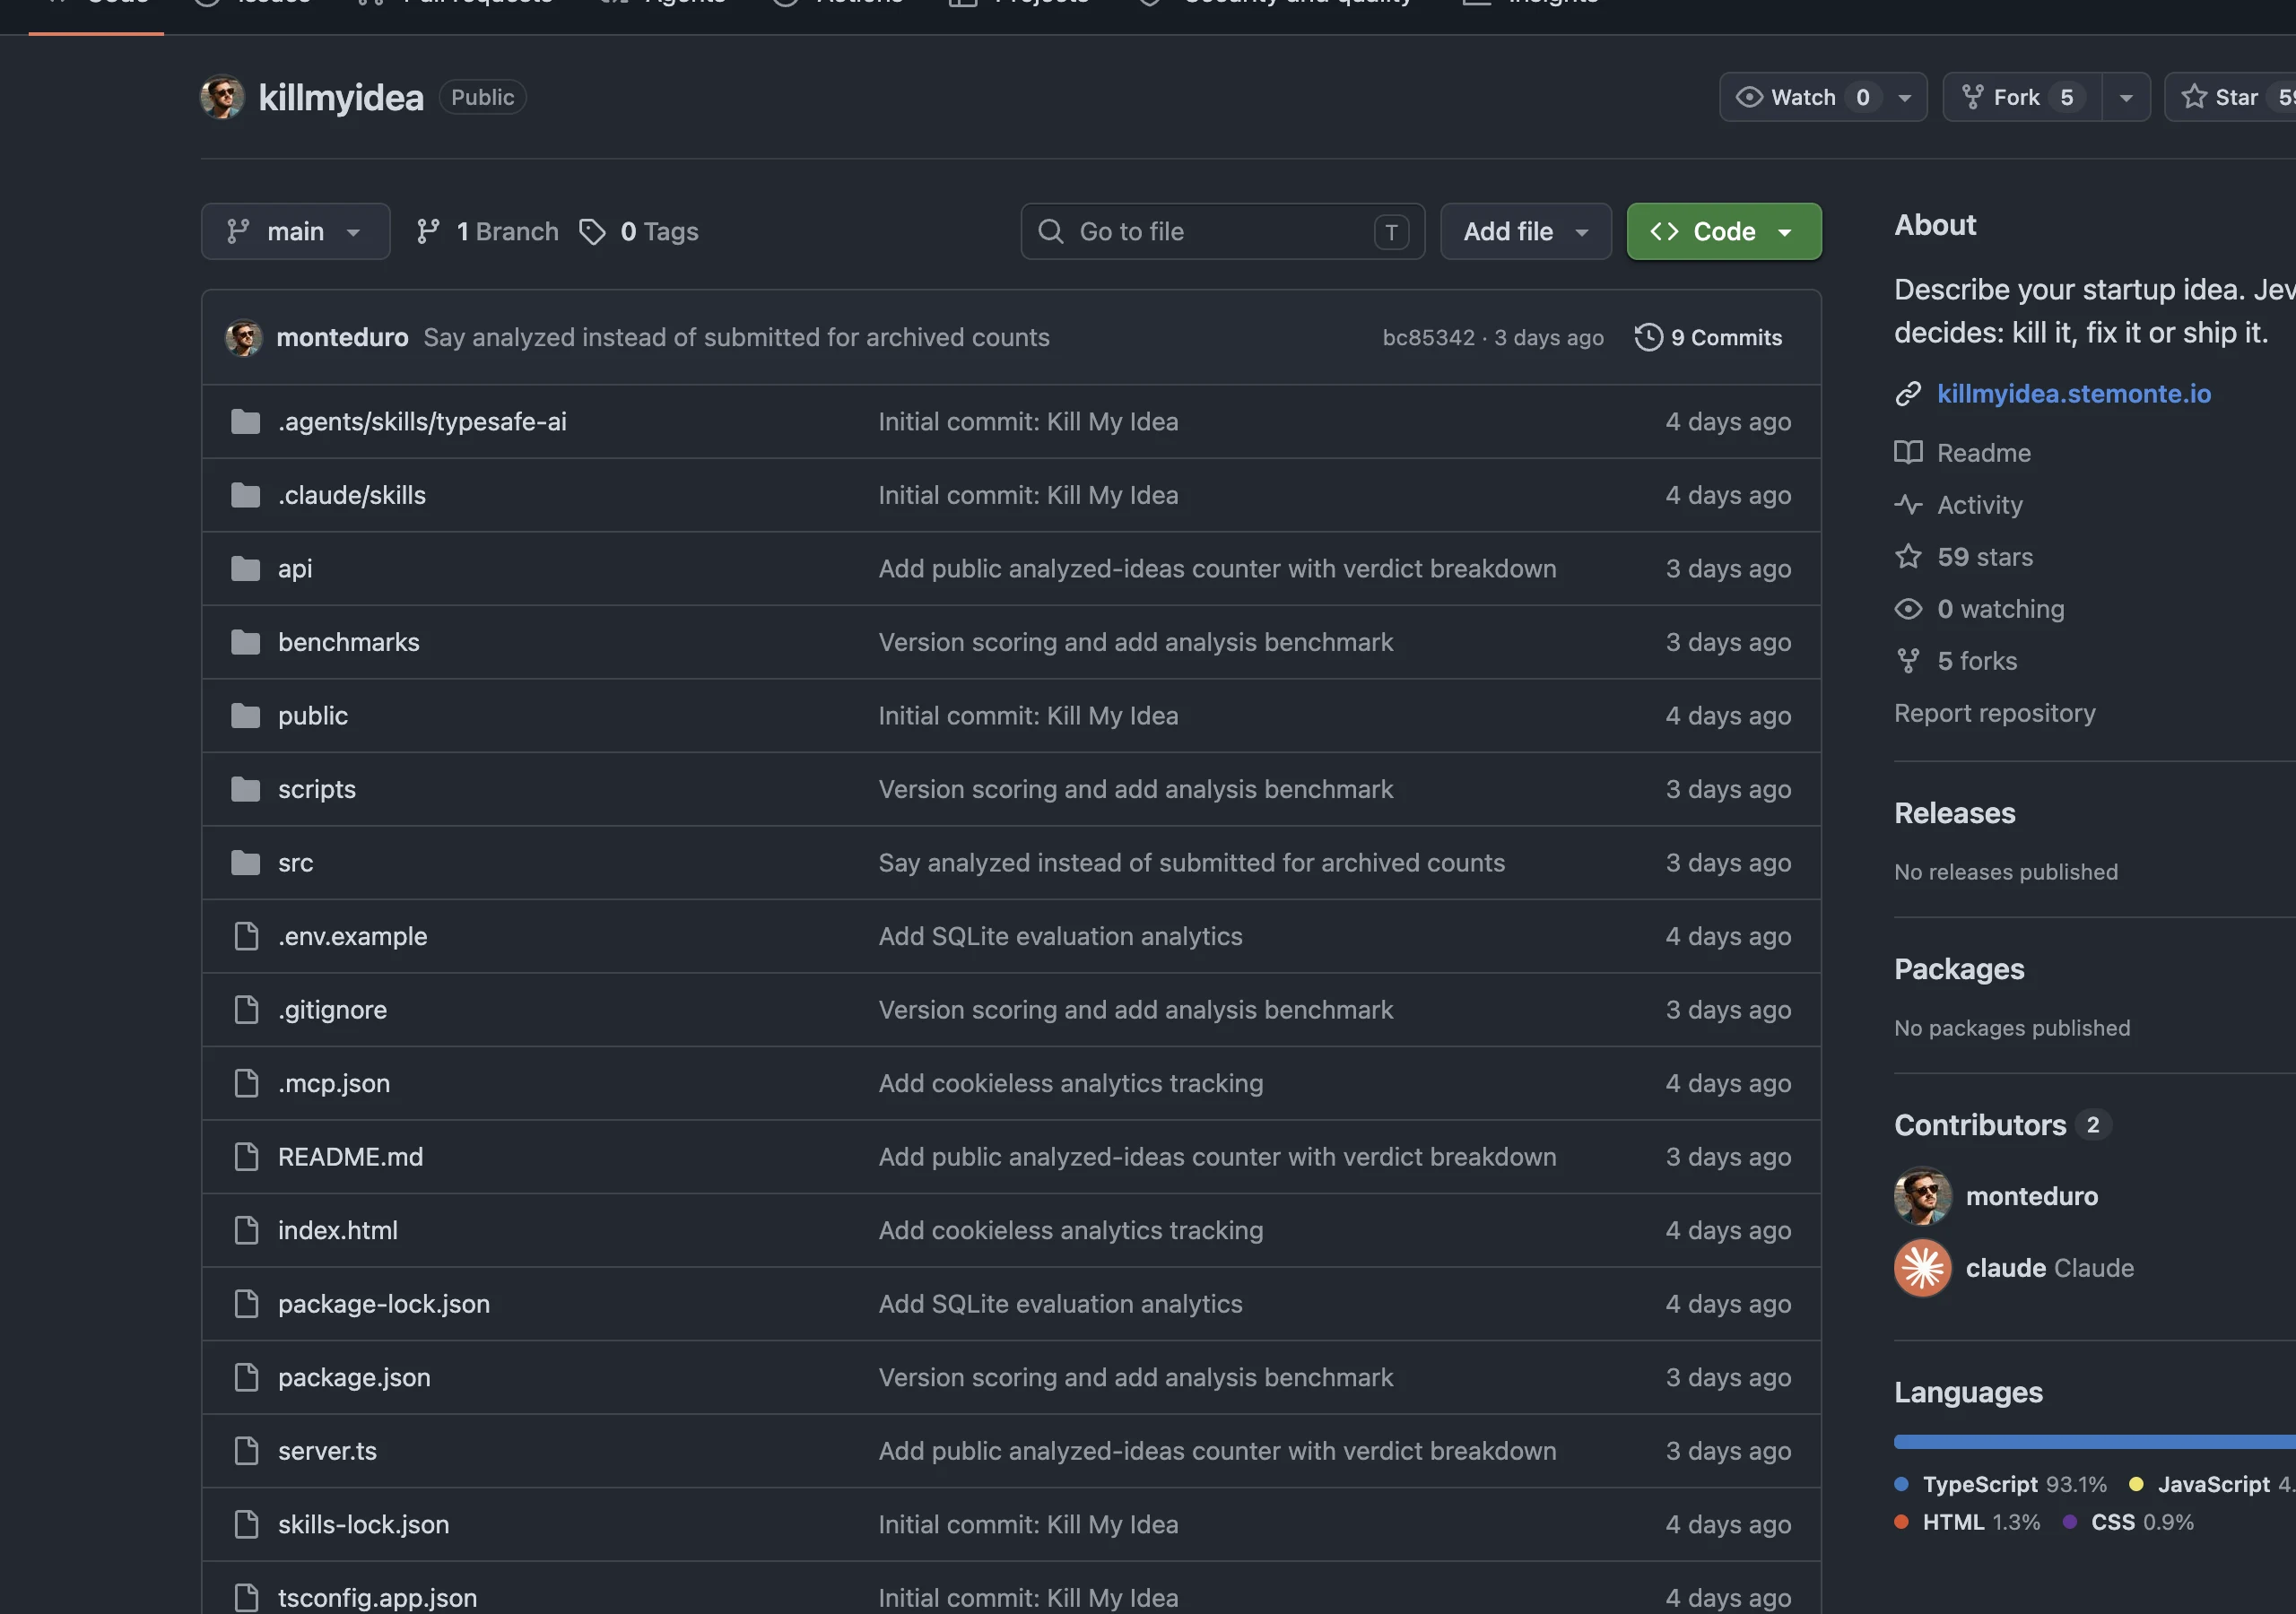The width and height of the screenshot is (2296, 1614).
Task: Click the eye icon beside 0 watching
Action: (1908, 608)
